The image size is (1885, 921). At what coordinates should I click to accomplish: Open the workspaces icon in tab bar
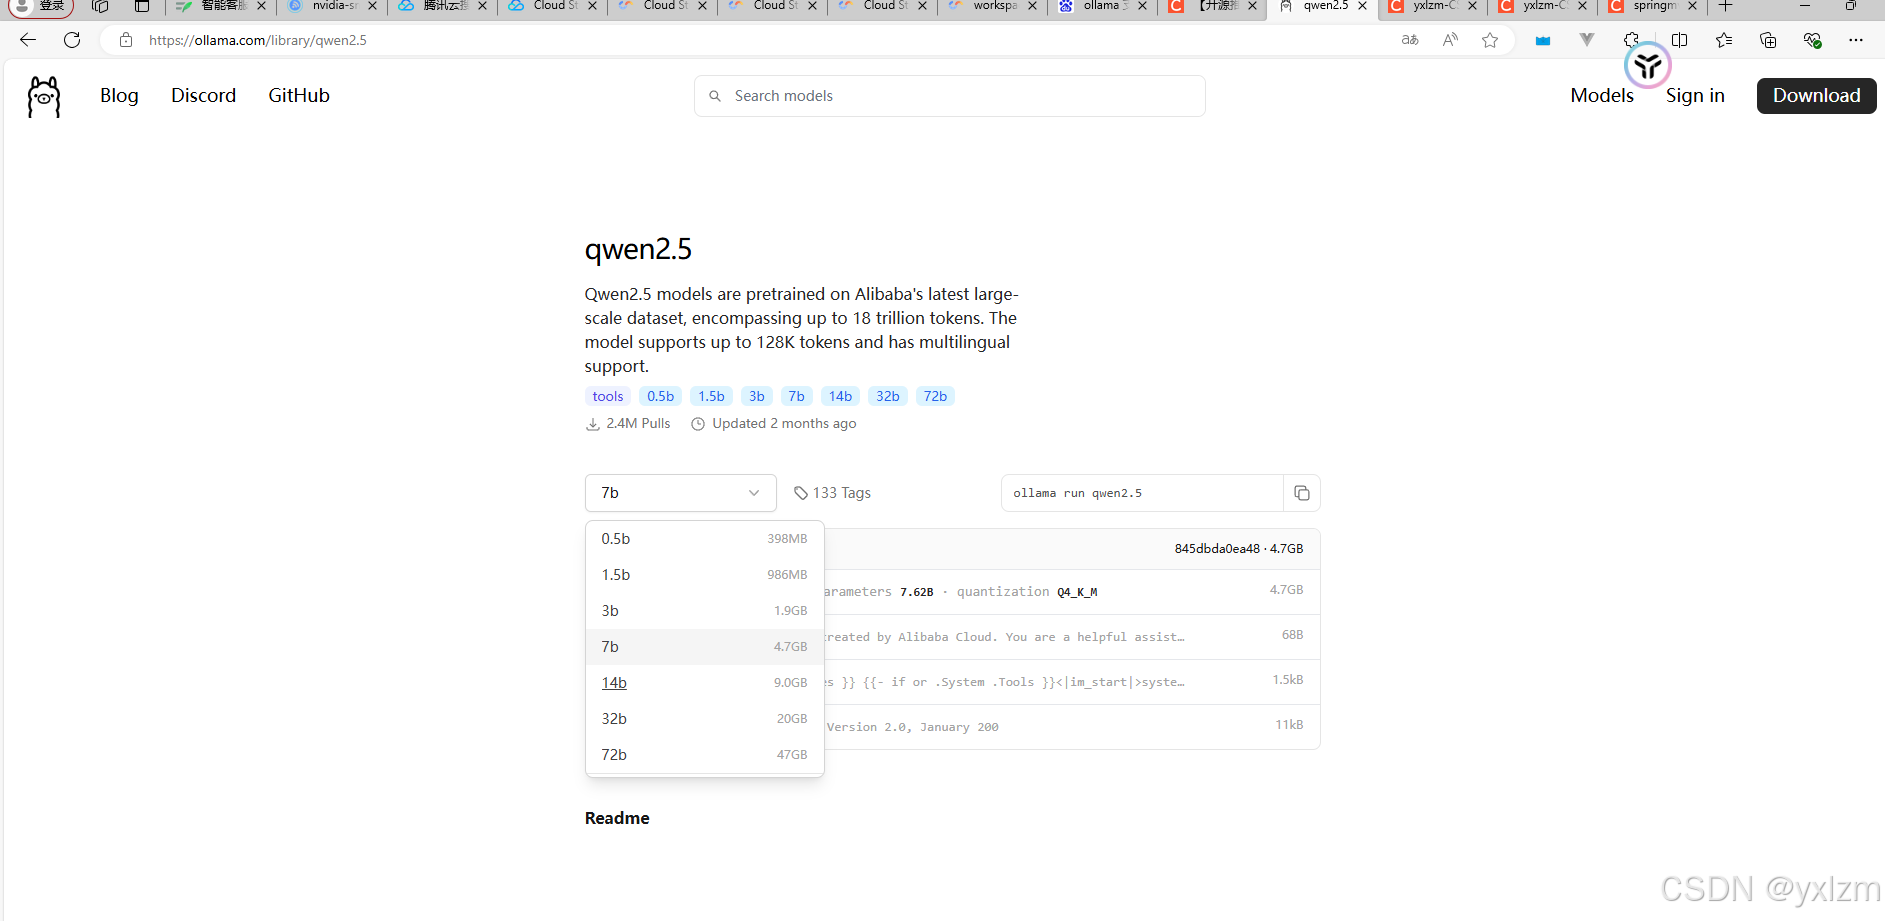coord(100,6)
